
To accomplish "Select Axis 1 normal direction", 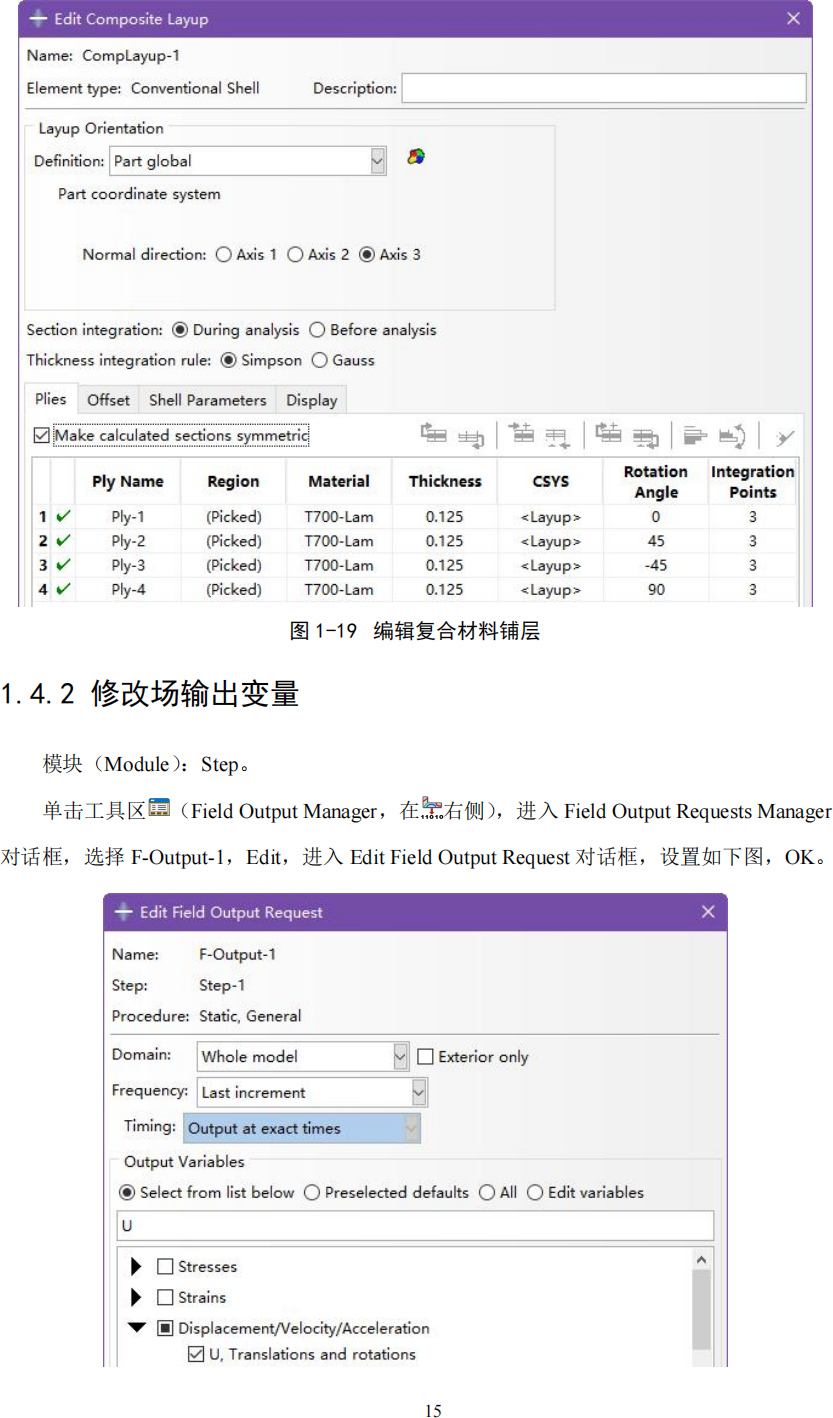I will coord(223,255).
